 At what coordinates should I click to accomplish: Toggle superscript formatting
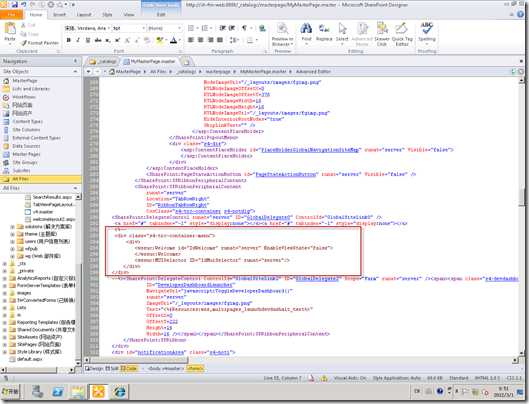point(117,40)
